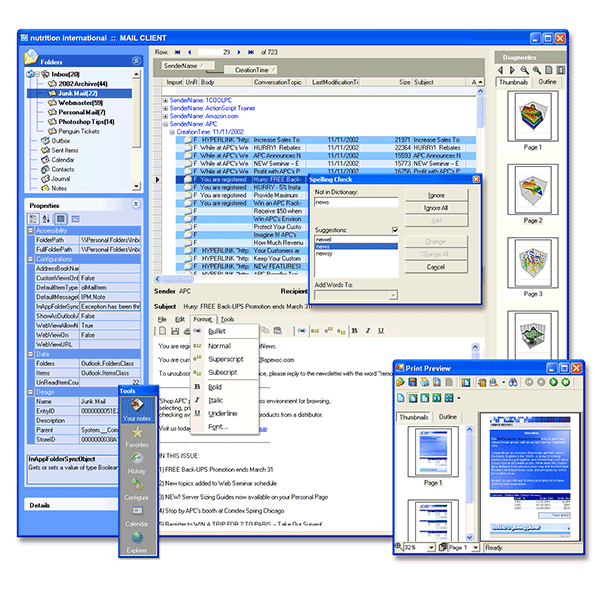
Task: Select Page 1 thumbnail in Print Preview
Action: (x=433, y=452)
